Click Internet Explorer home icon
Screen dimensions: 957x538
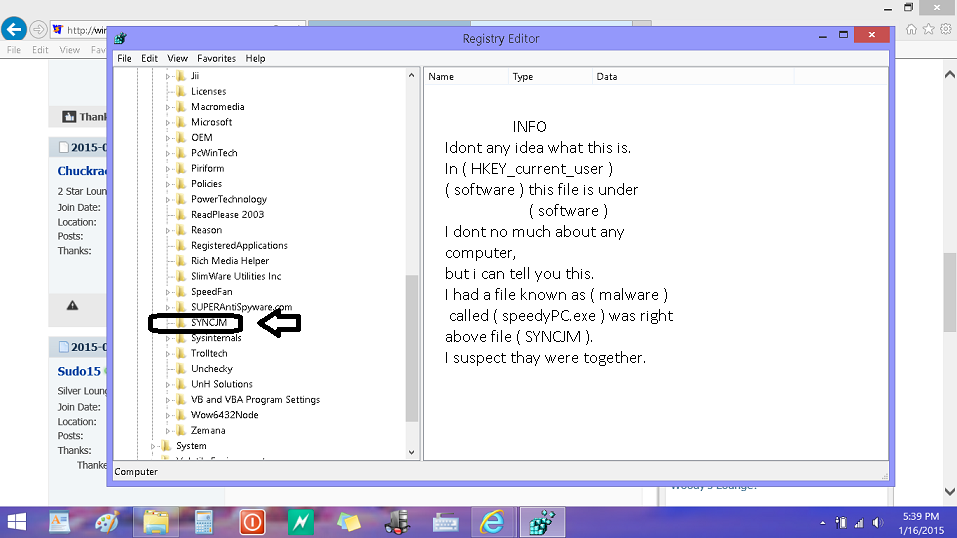point(911,29)
